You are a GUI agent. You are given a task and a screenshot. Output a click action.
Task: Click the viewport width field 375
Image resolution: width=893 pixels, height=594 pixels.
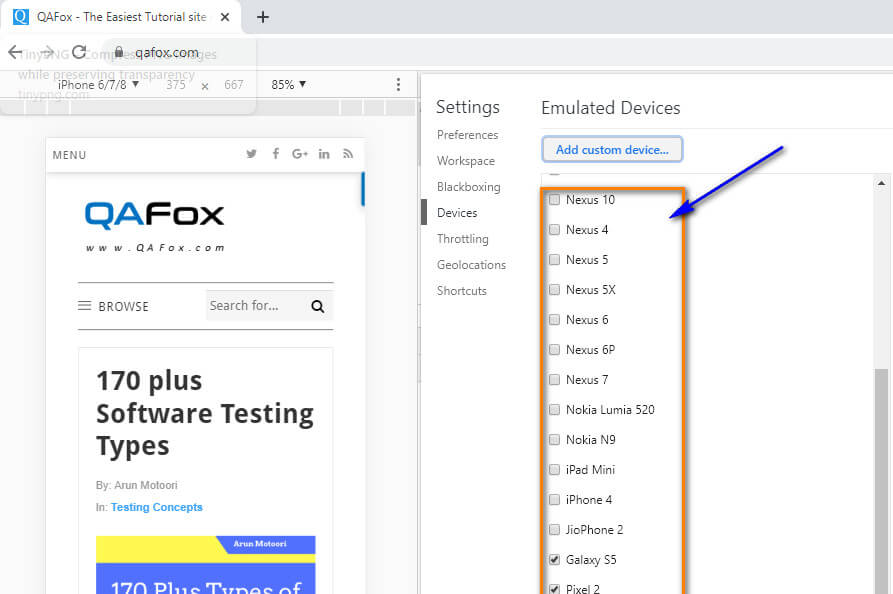[176, 85]
